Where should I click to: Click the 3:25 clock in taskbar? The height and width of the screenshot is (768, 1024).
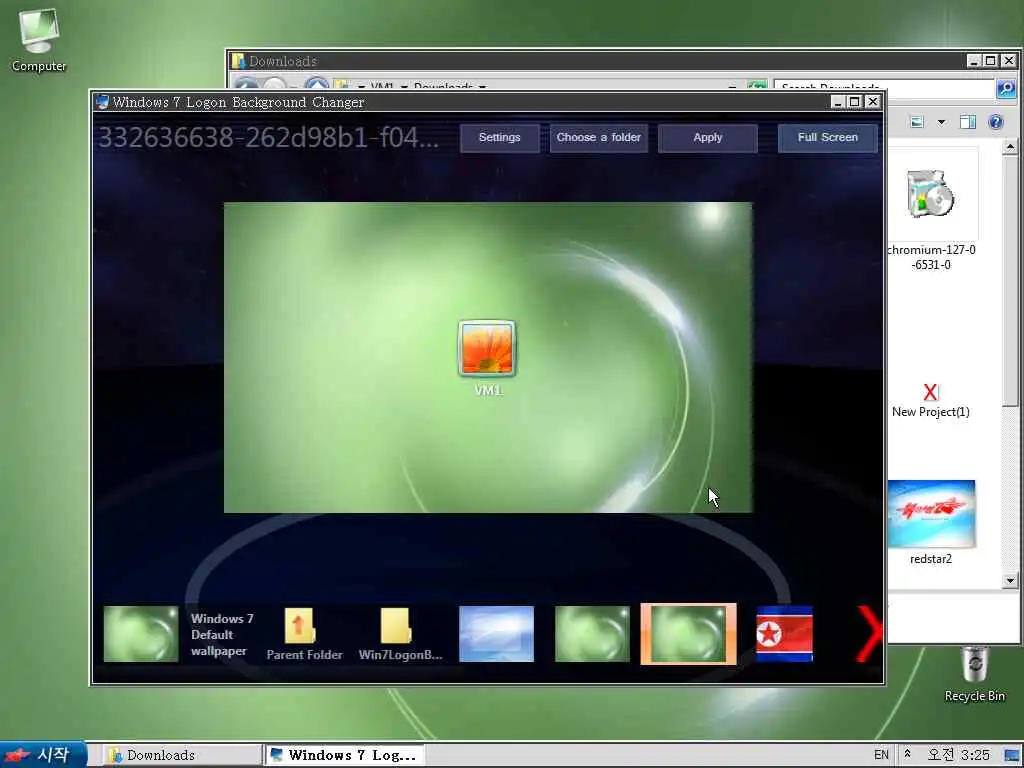pos(959,755)
